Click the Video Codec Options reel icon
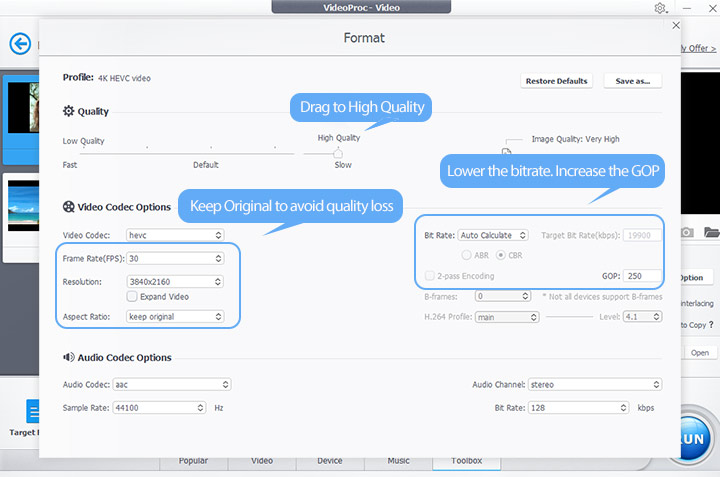 tap(68, 207)
